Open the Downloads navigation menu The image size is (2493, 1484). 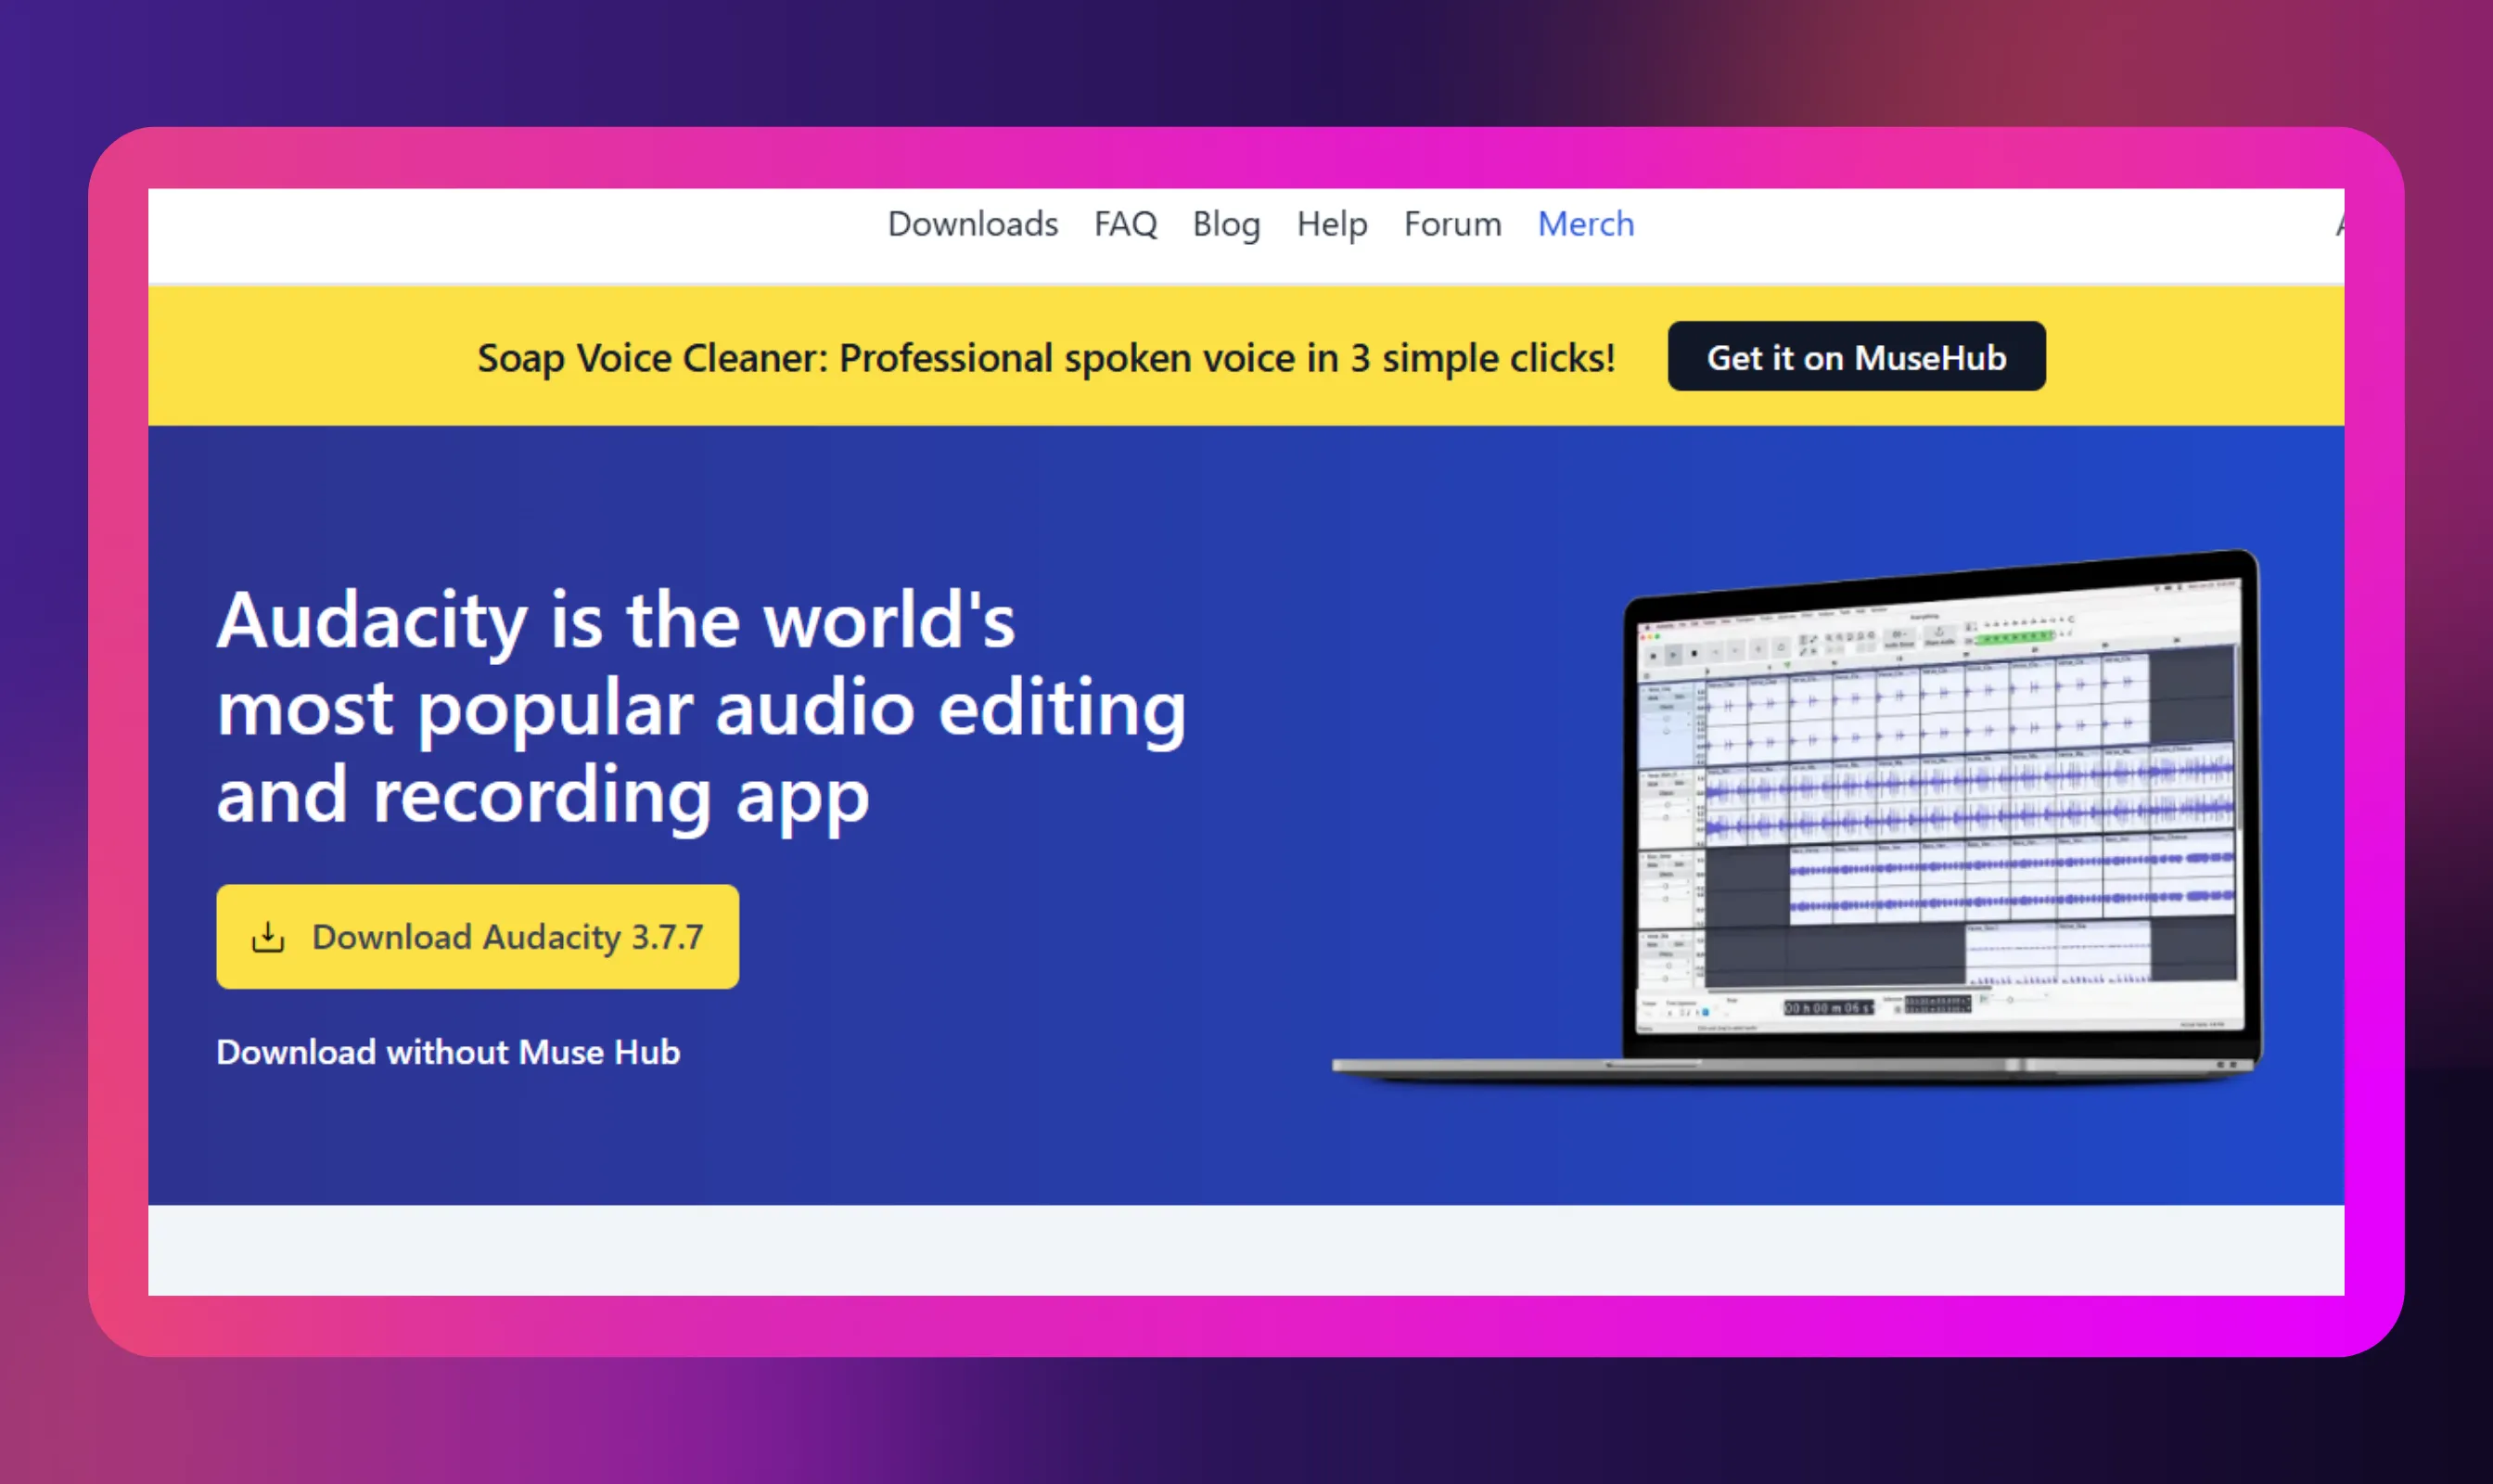(x=972, y=224)
